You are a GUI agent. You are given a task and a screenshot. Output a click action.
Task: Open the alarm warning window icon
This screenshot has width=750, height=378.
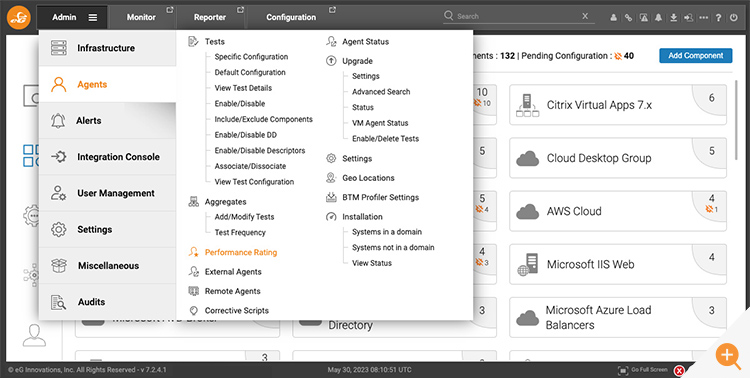point(644,18)
